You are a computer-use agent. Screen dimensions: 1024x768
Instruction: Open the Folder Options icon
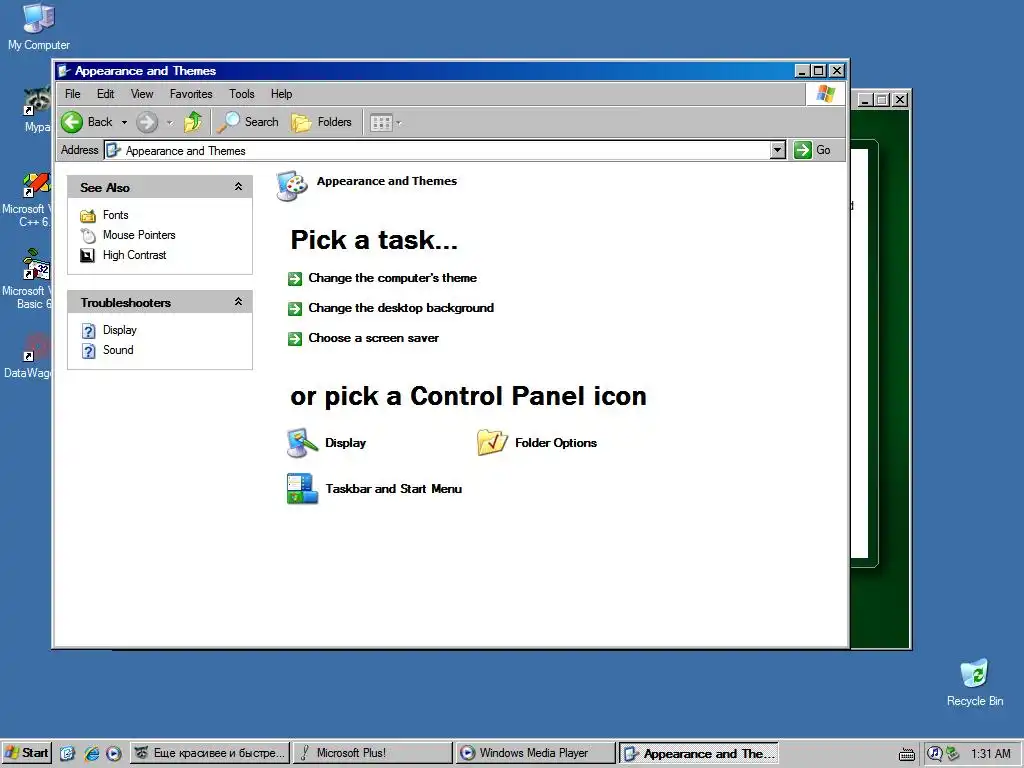point(492,443)
